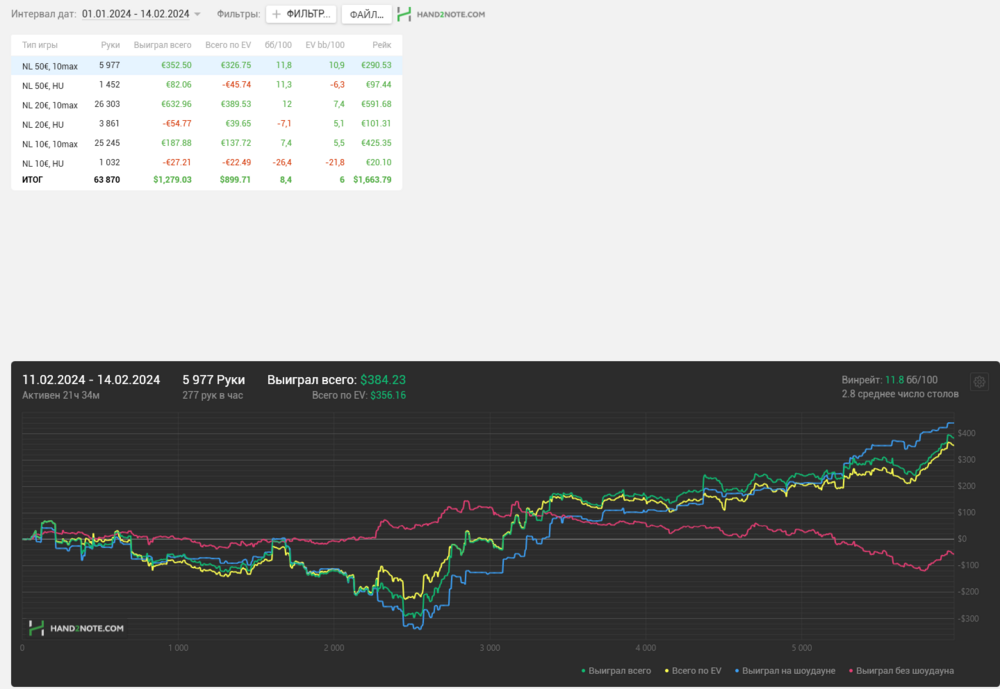The width and height of the screenshot is (1000, 689).
Task: Select the NL 50€, HU row
Action: click(207, 85)
